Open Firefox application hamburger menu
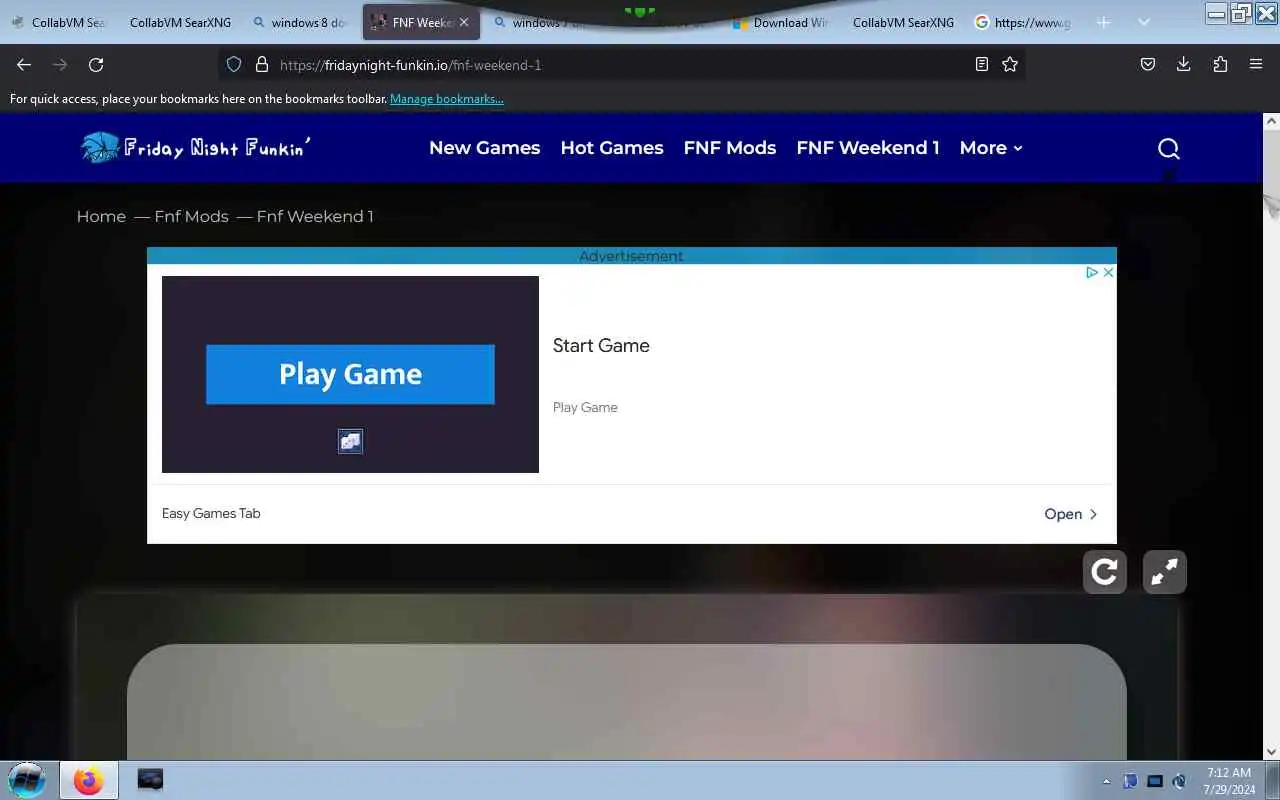 [x=1256, y=64]
